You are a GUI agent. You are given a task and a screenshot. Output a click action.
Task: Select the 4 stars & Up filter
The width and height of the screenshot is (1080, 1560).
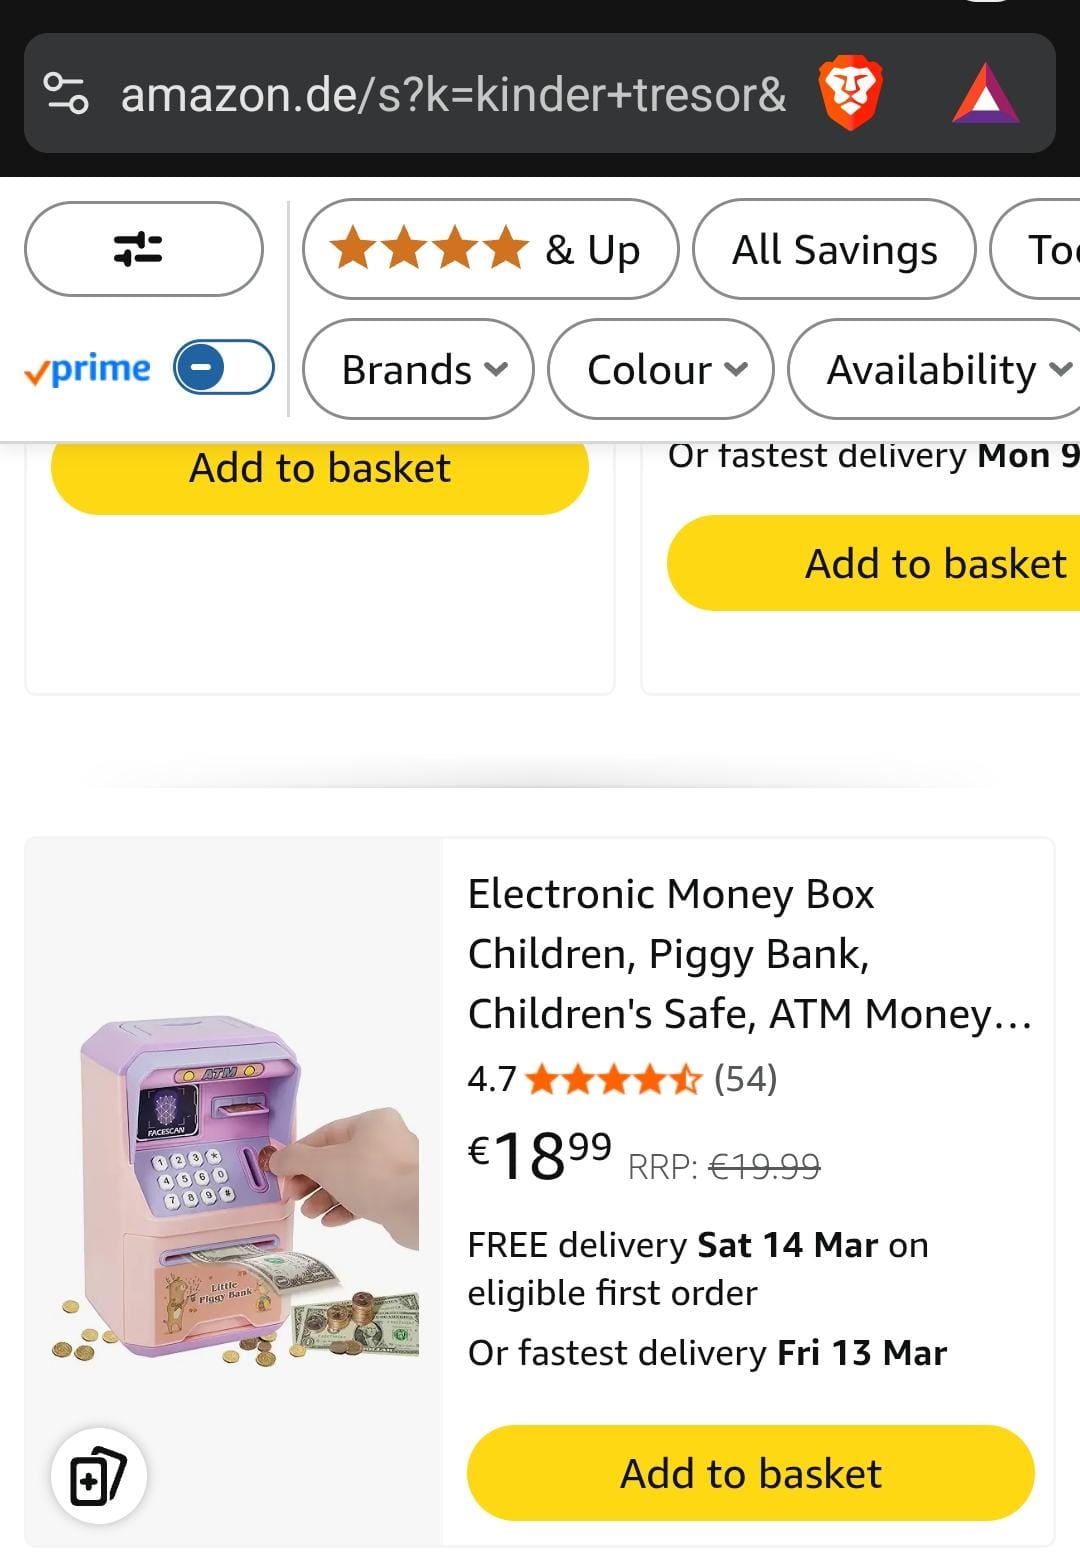490,249
